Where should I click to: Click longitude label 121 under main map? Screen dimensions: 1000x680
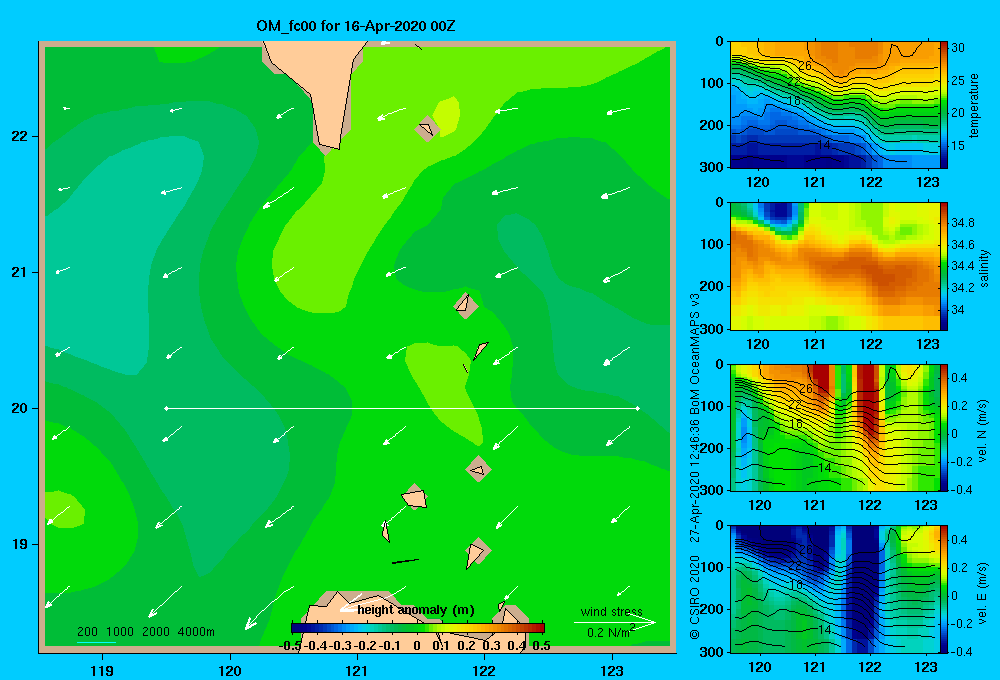click(x=357, y=670)
